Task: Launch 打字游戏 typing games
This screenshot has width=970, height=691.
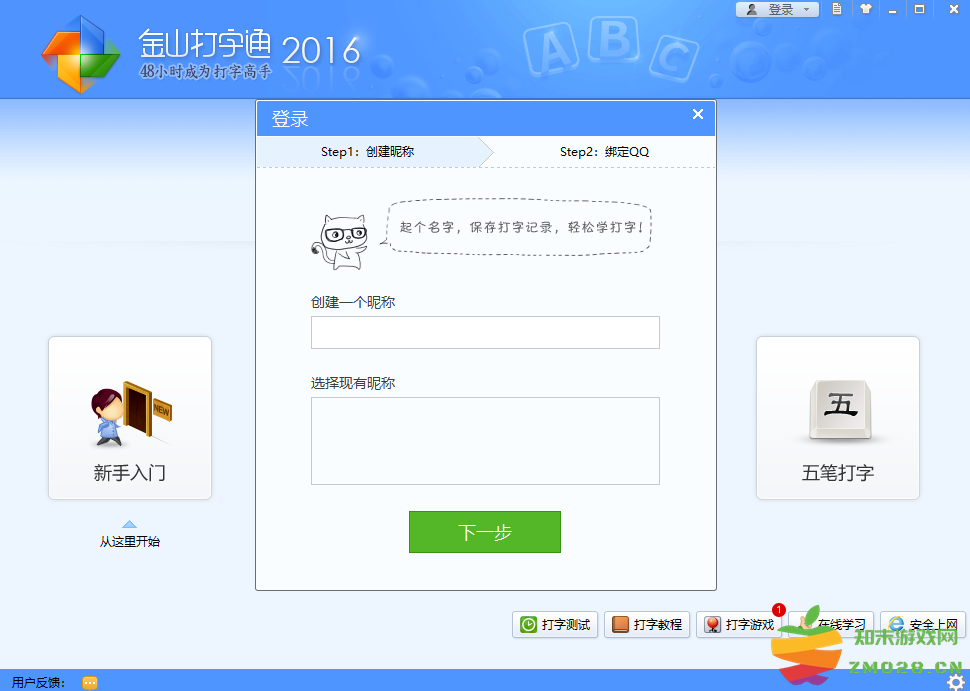Action: click(739, 625)
